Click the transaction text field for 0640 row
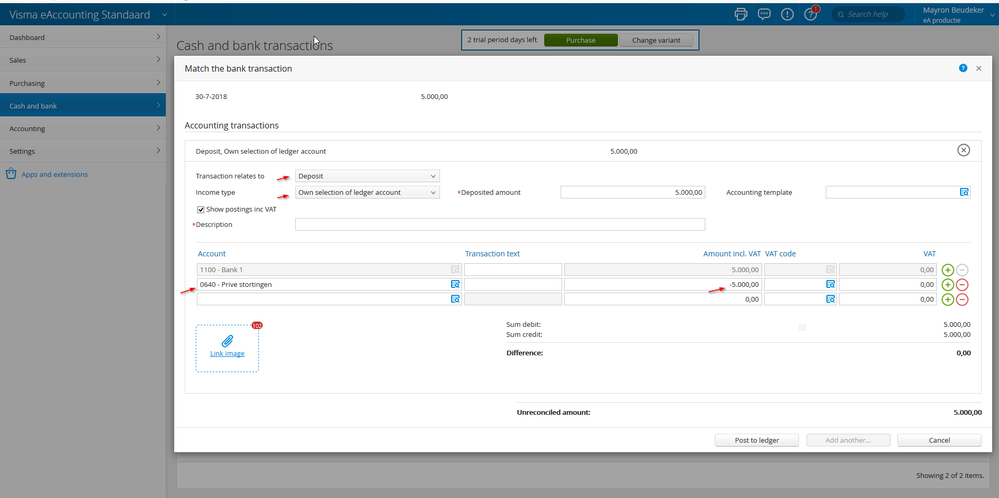Screen dimensions: 999x498 [513, 284]
